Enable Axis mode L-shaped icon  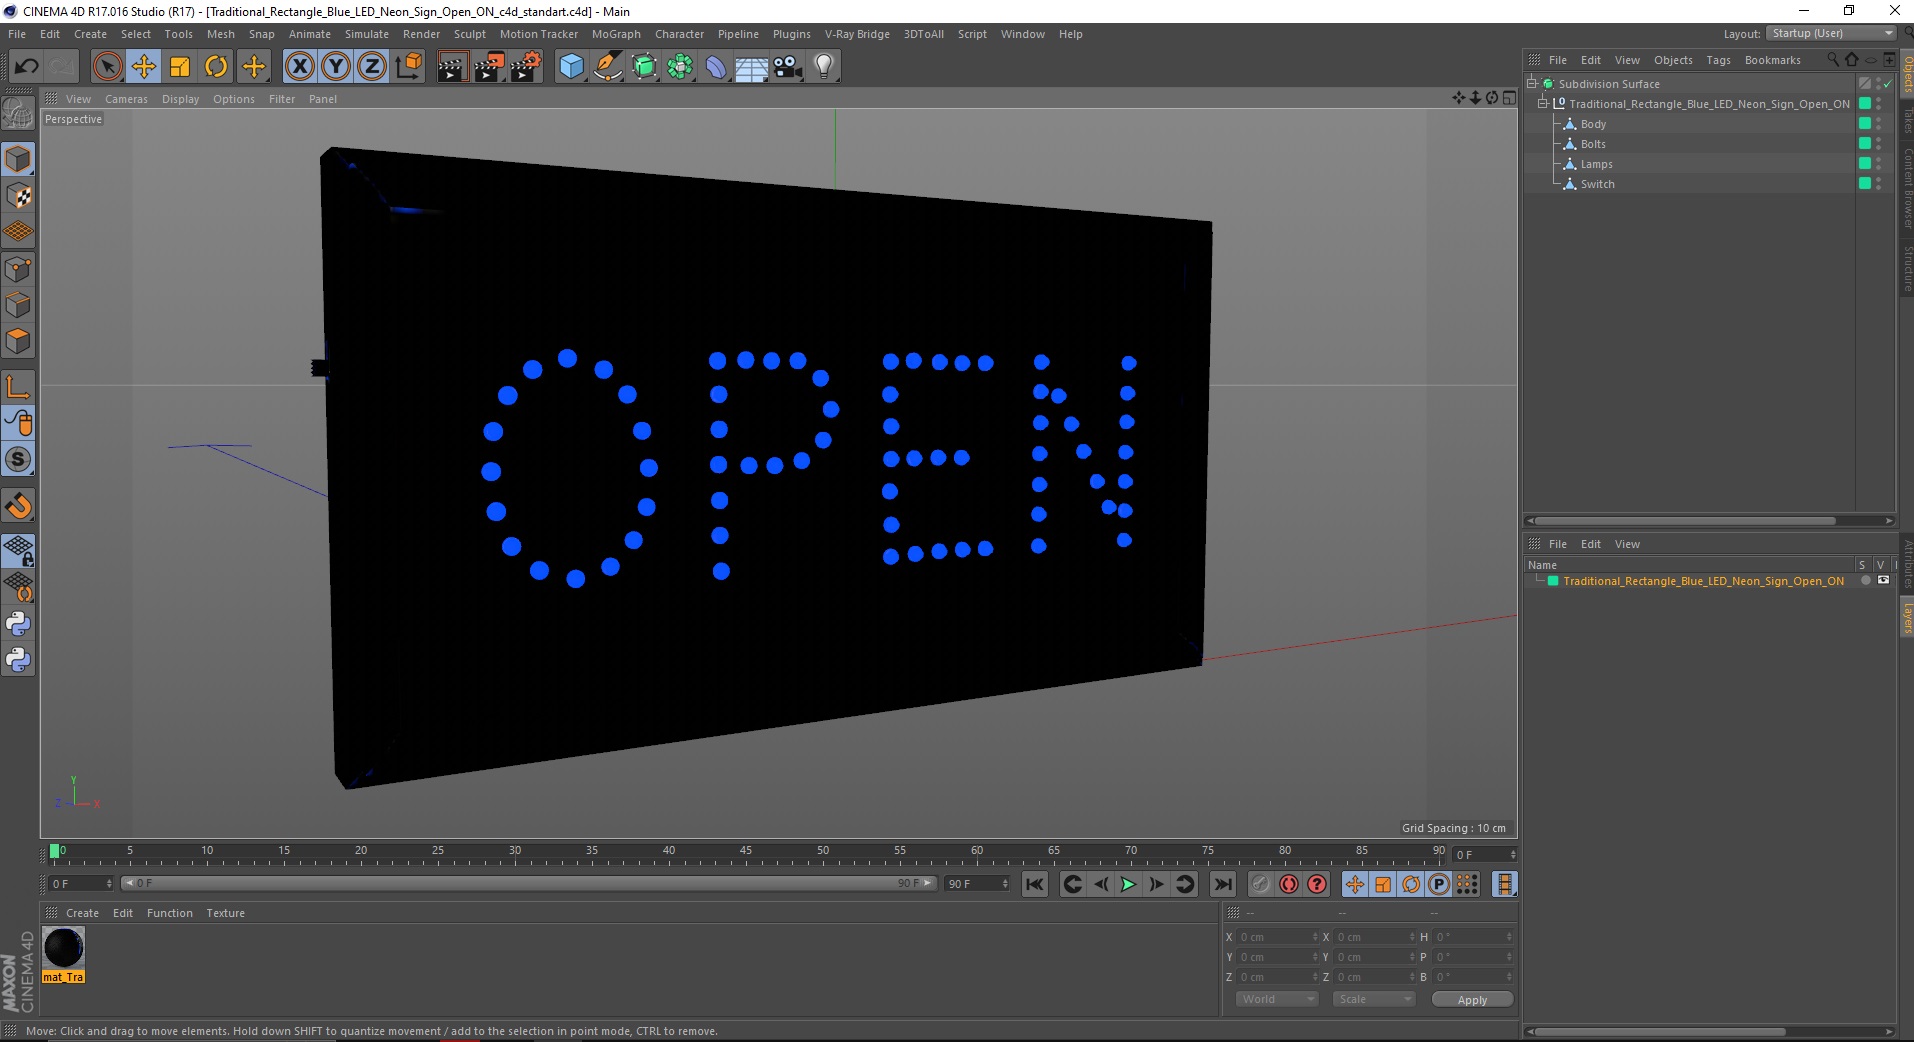(x=18, y=387)
